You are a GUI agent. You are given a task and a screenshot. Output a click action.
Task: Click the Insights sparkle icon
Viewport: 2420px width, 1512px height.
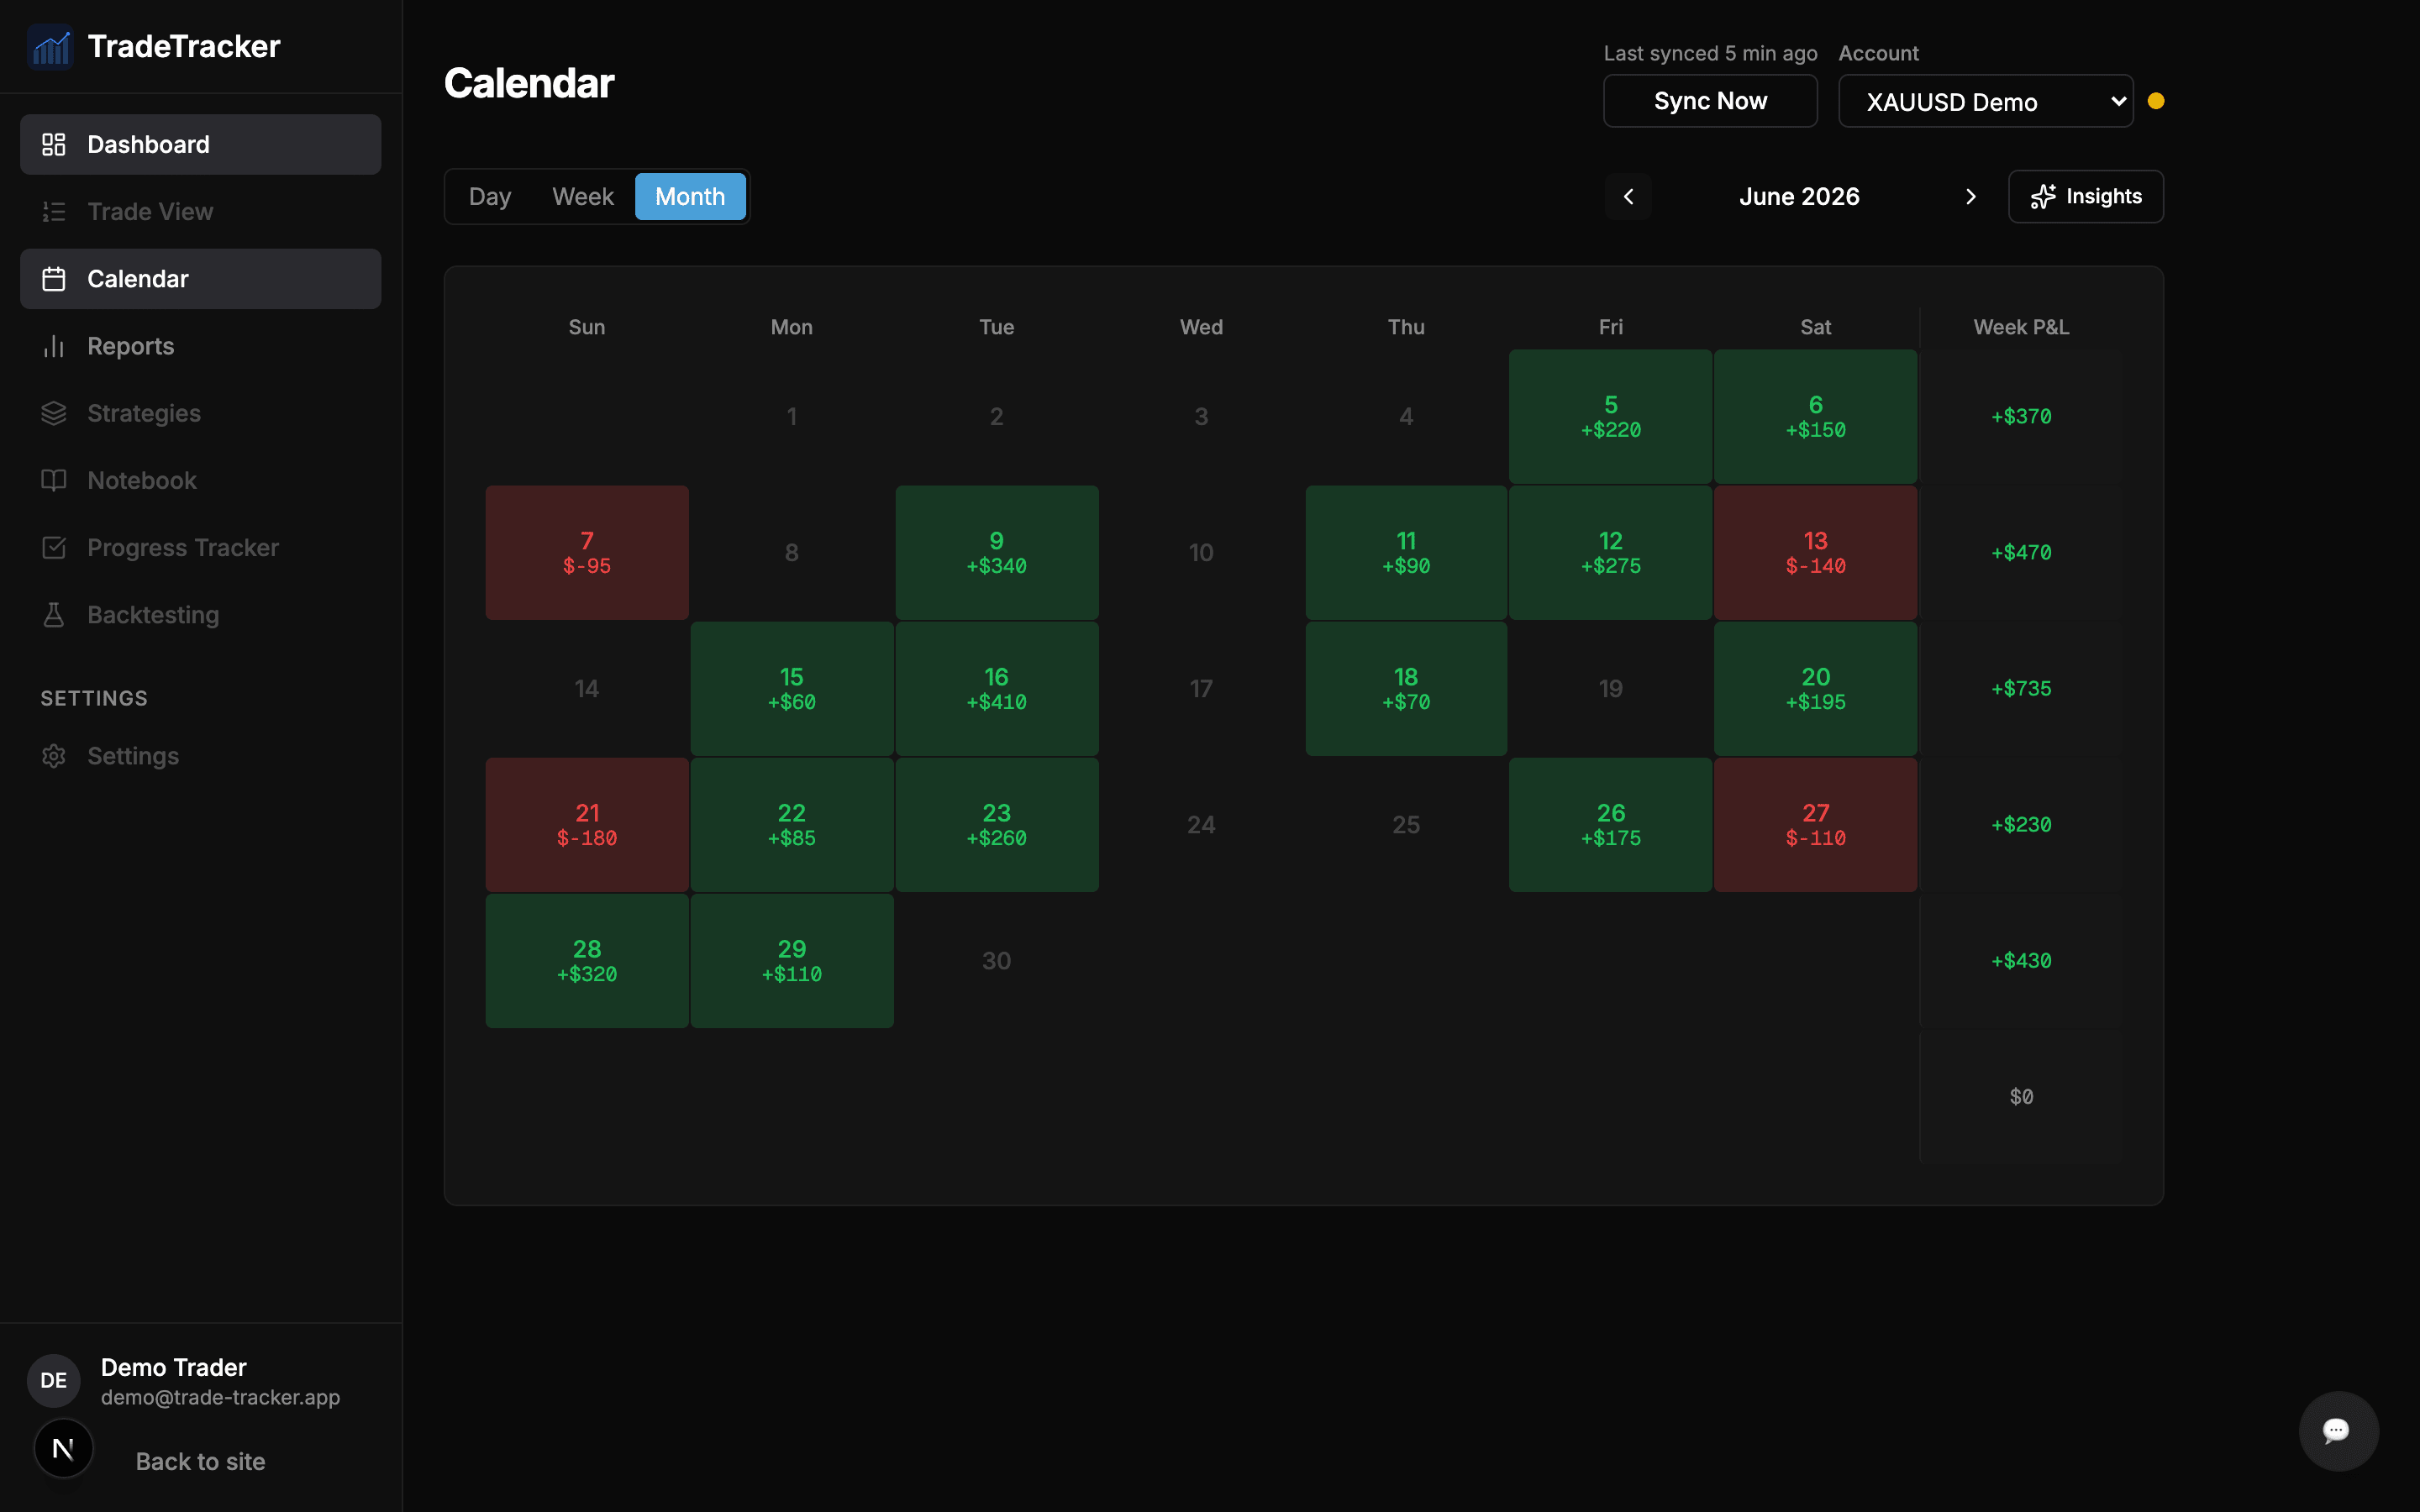point(2043,197)
